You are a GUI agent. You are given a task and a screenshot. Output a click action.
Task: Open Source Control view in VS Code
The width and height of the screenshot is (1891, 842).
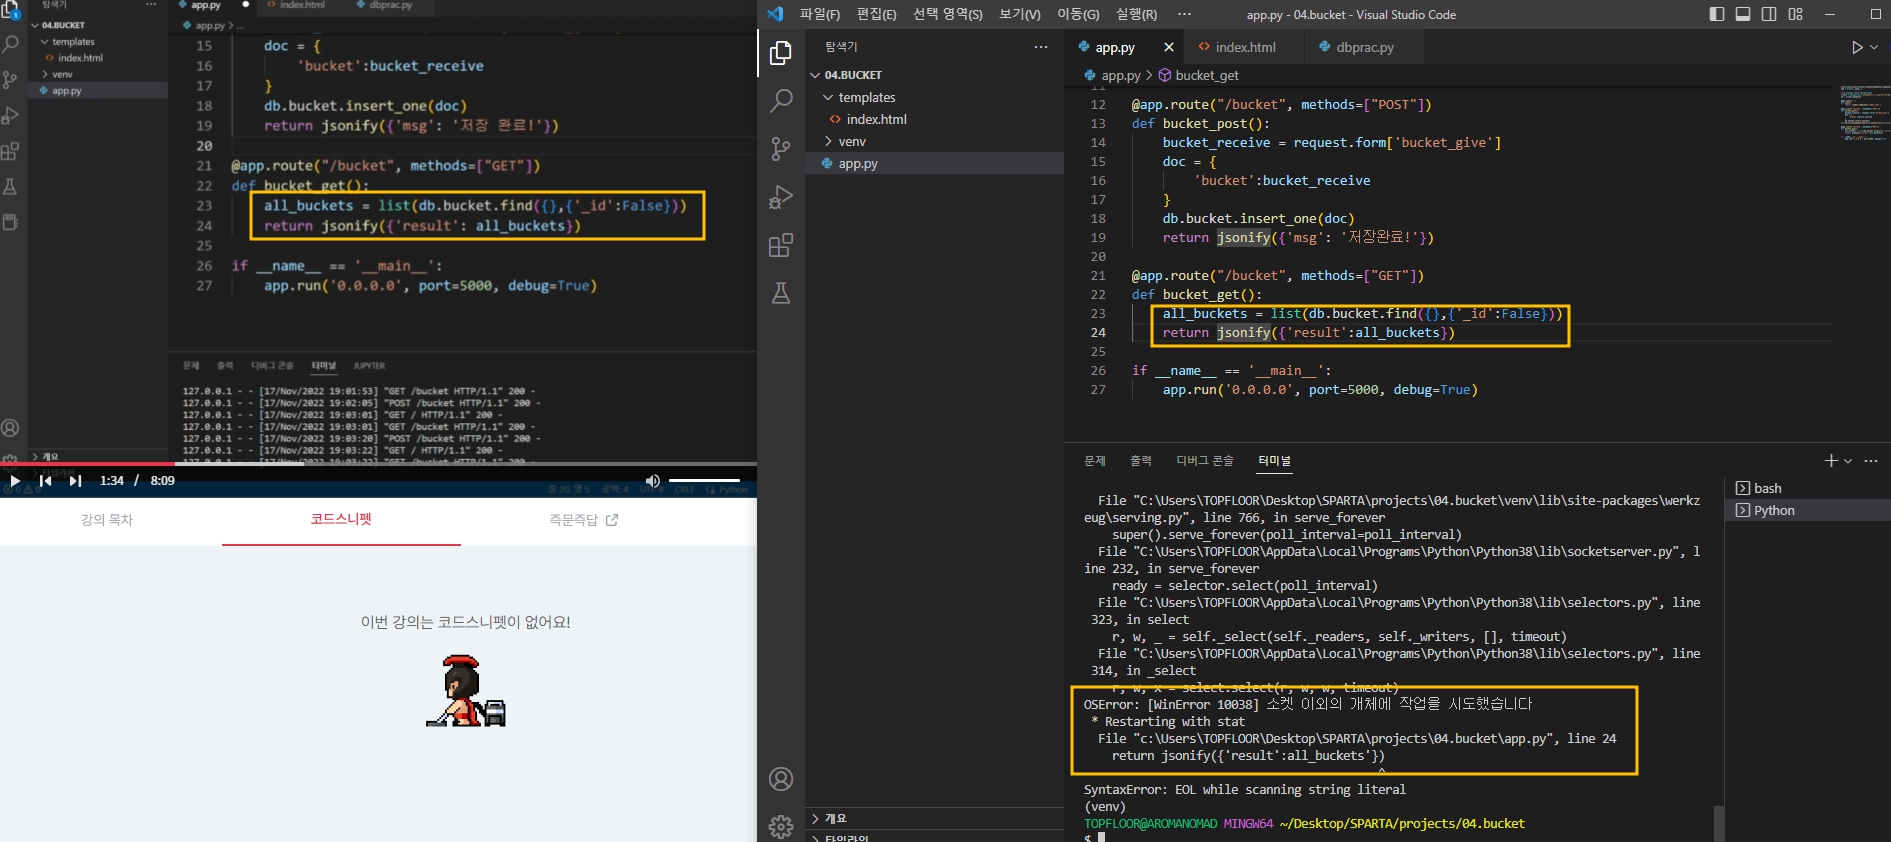(x=781, y=149)
